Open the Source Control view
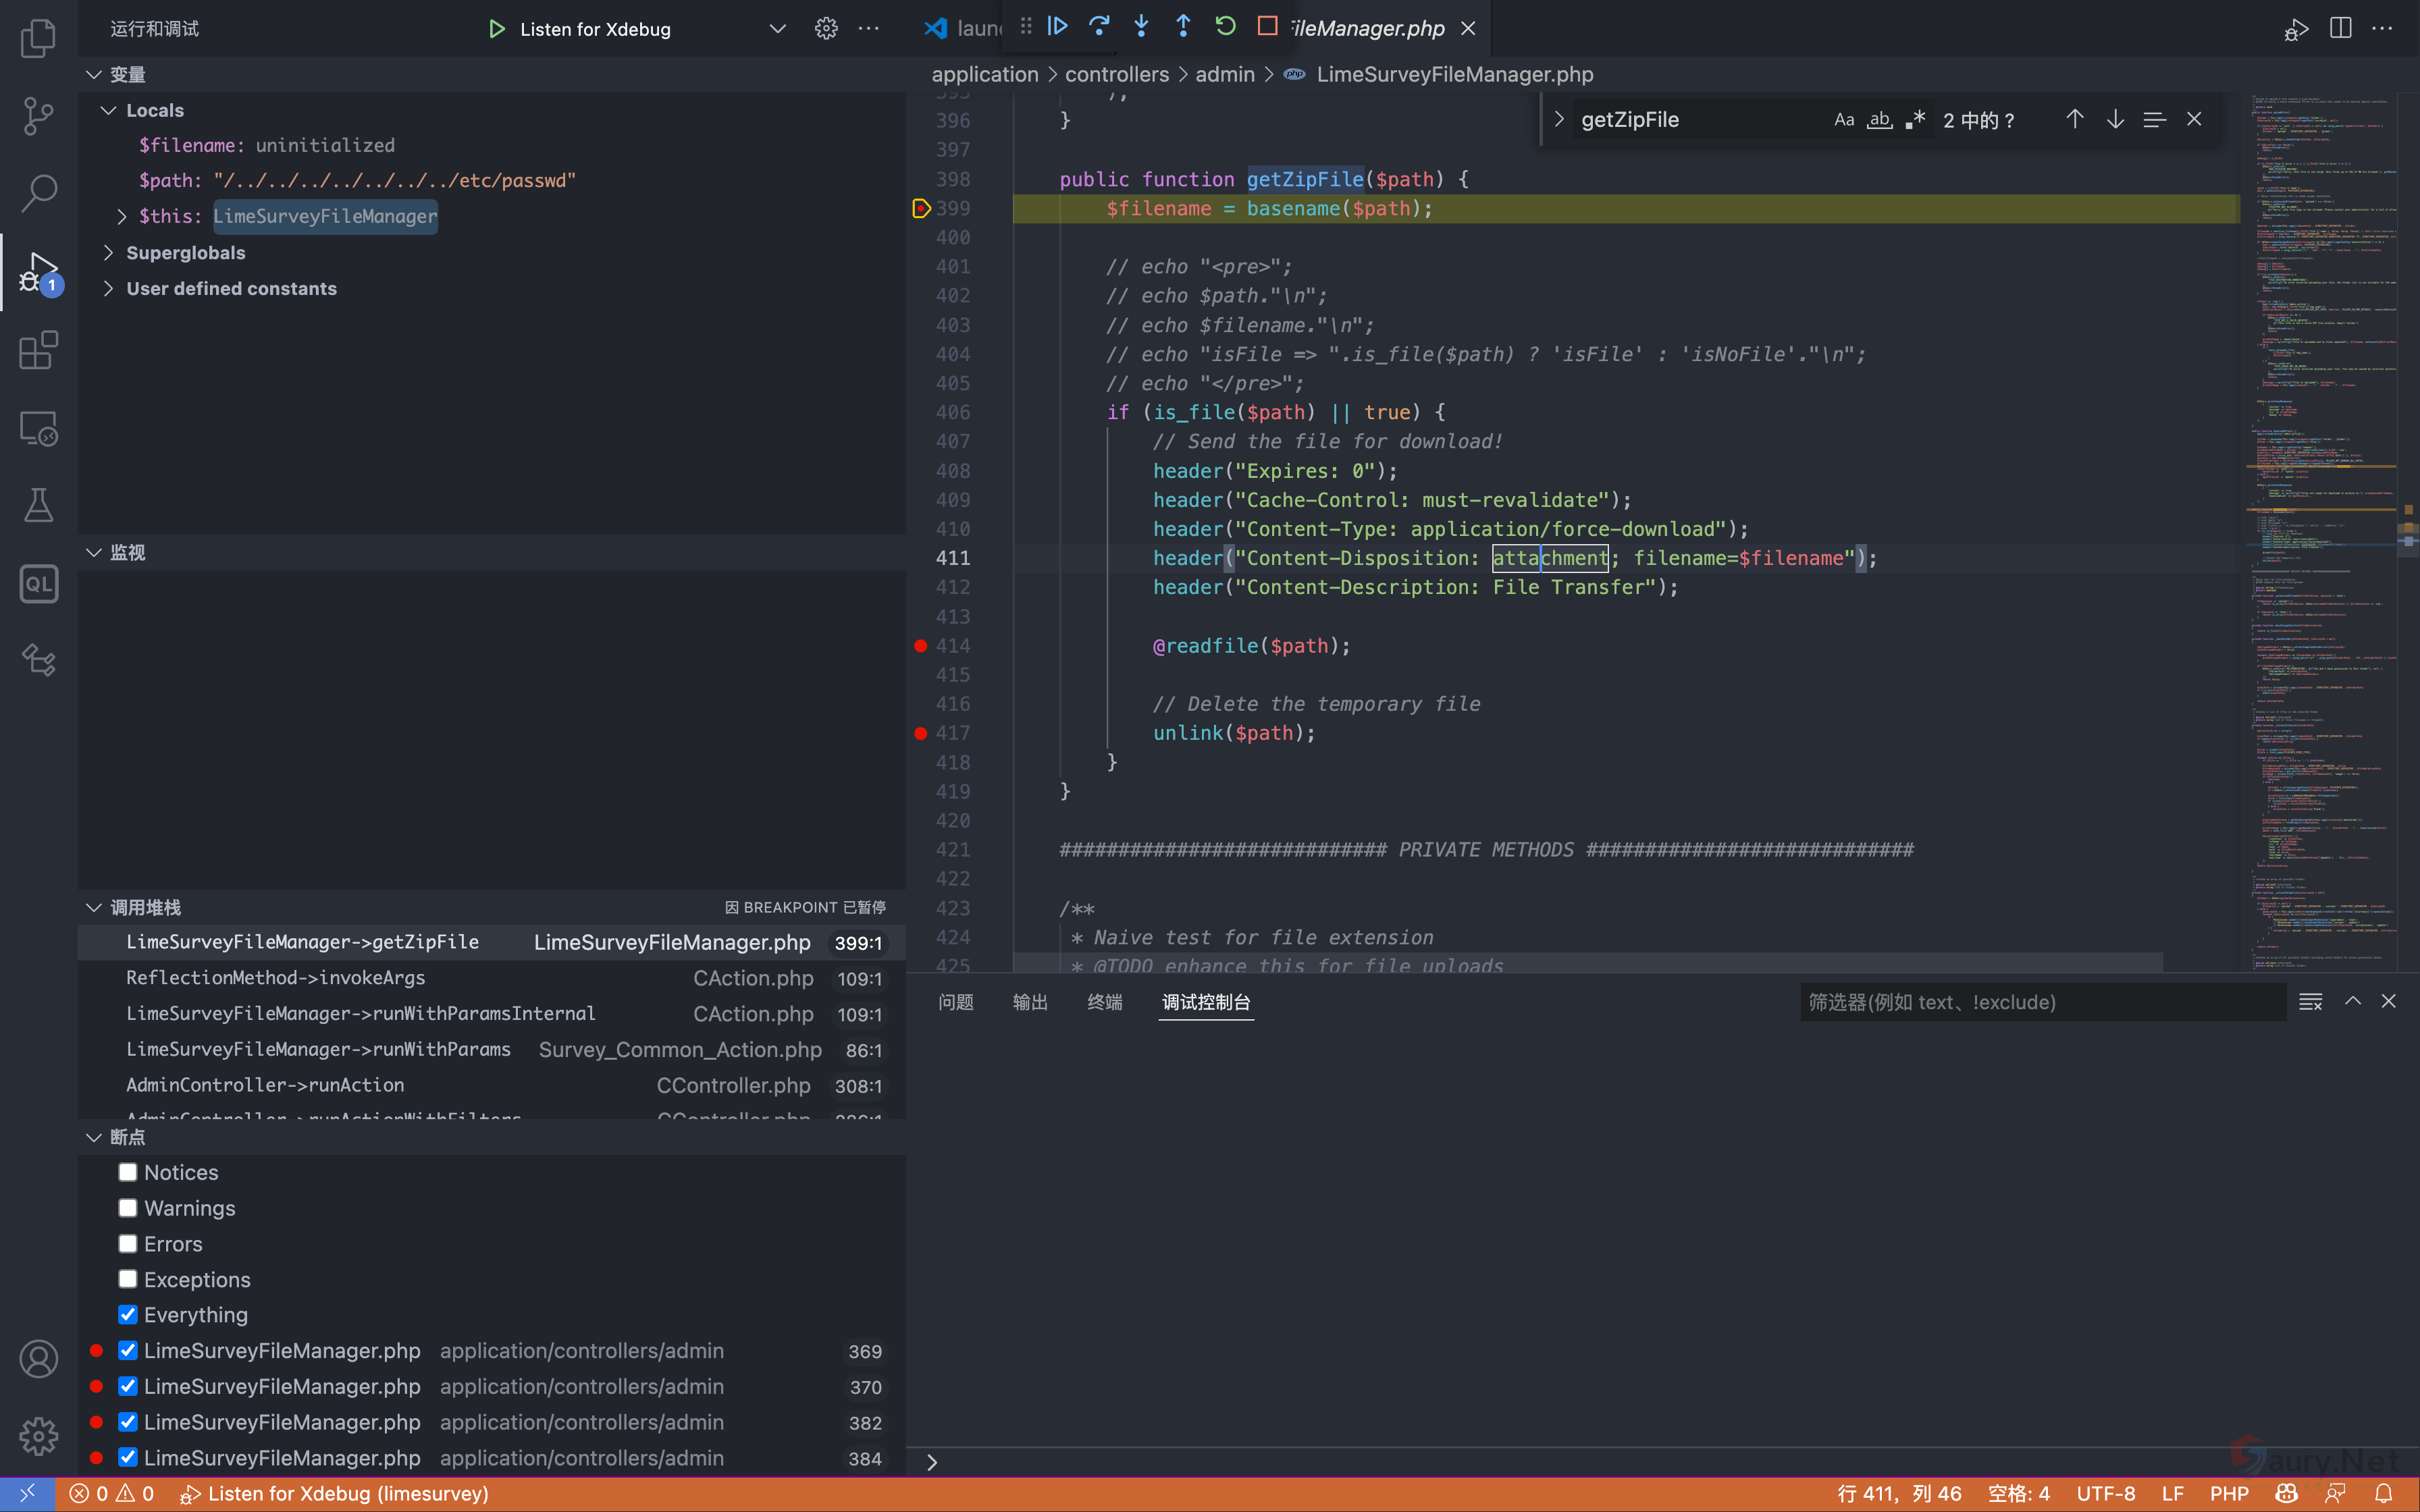The height and width of the screenshot is (1512, 2420). (x=38, y=116)
